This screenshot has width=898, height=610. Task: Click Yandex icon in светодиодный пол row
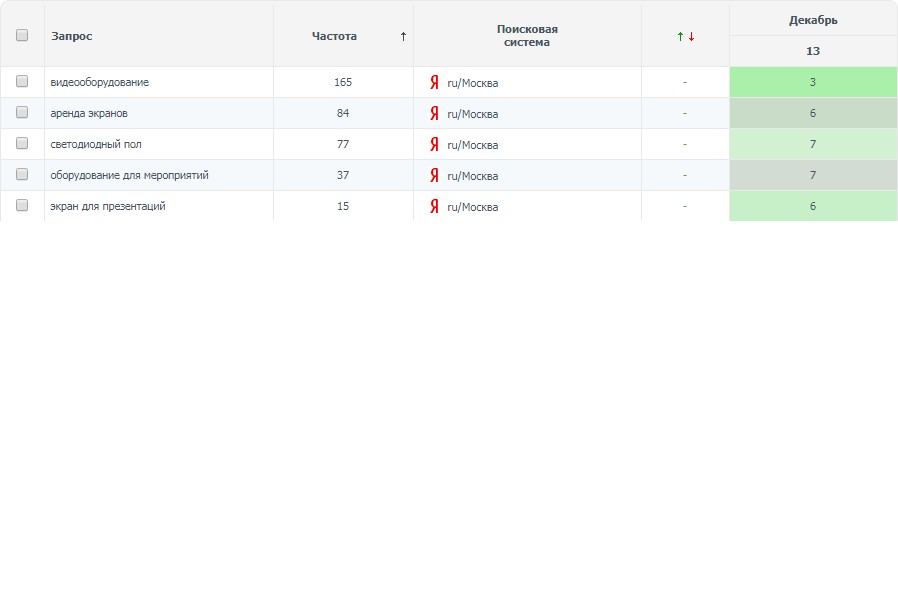click(x=434, y=144)
